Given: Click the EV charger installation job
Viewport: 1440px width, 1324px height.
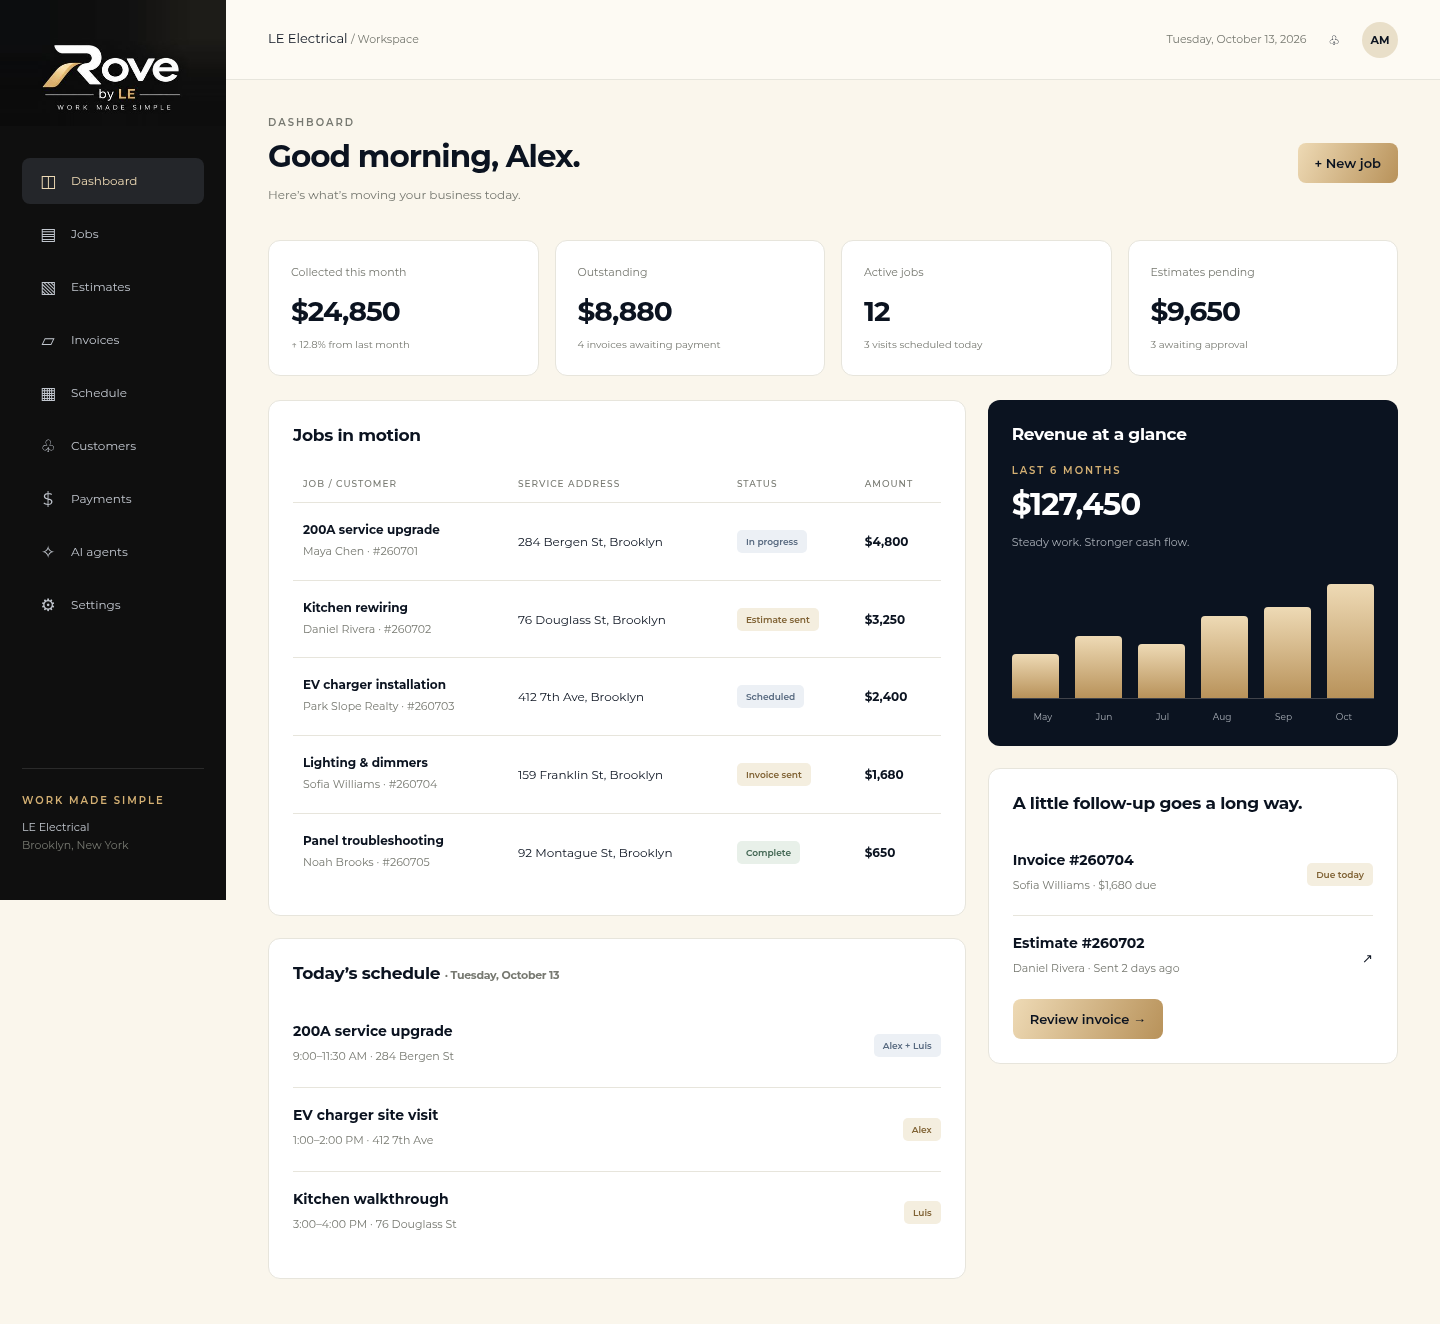Looking at the screenshot, I should click(617, 697).
